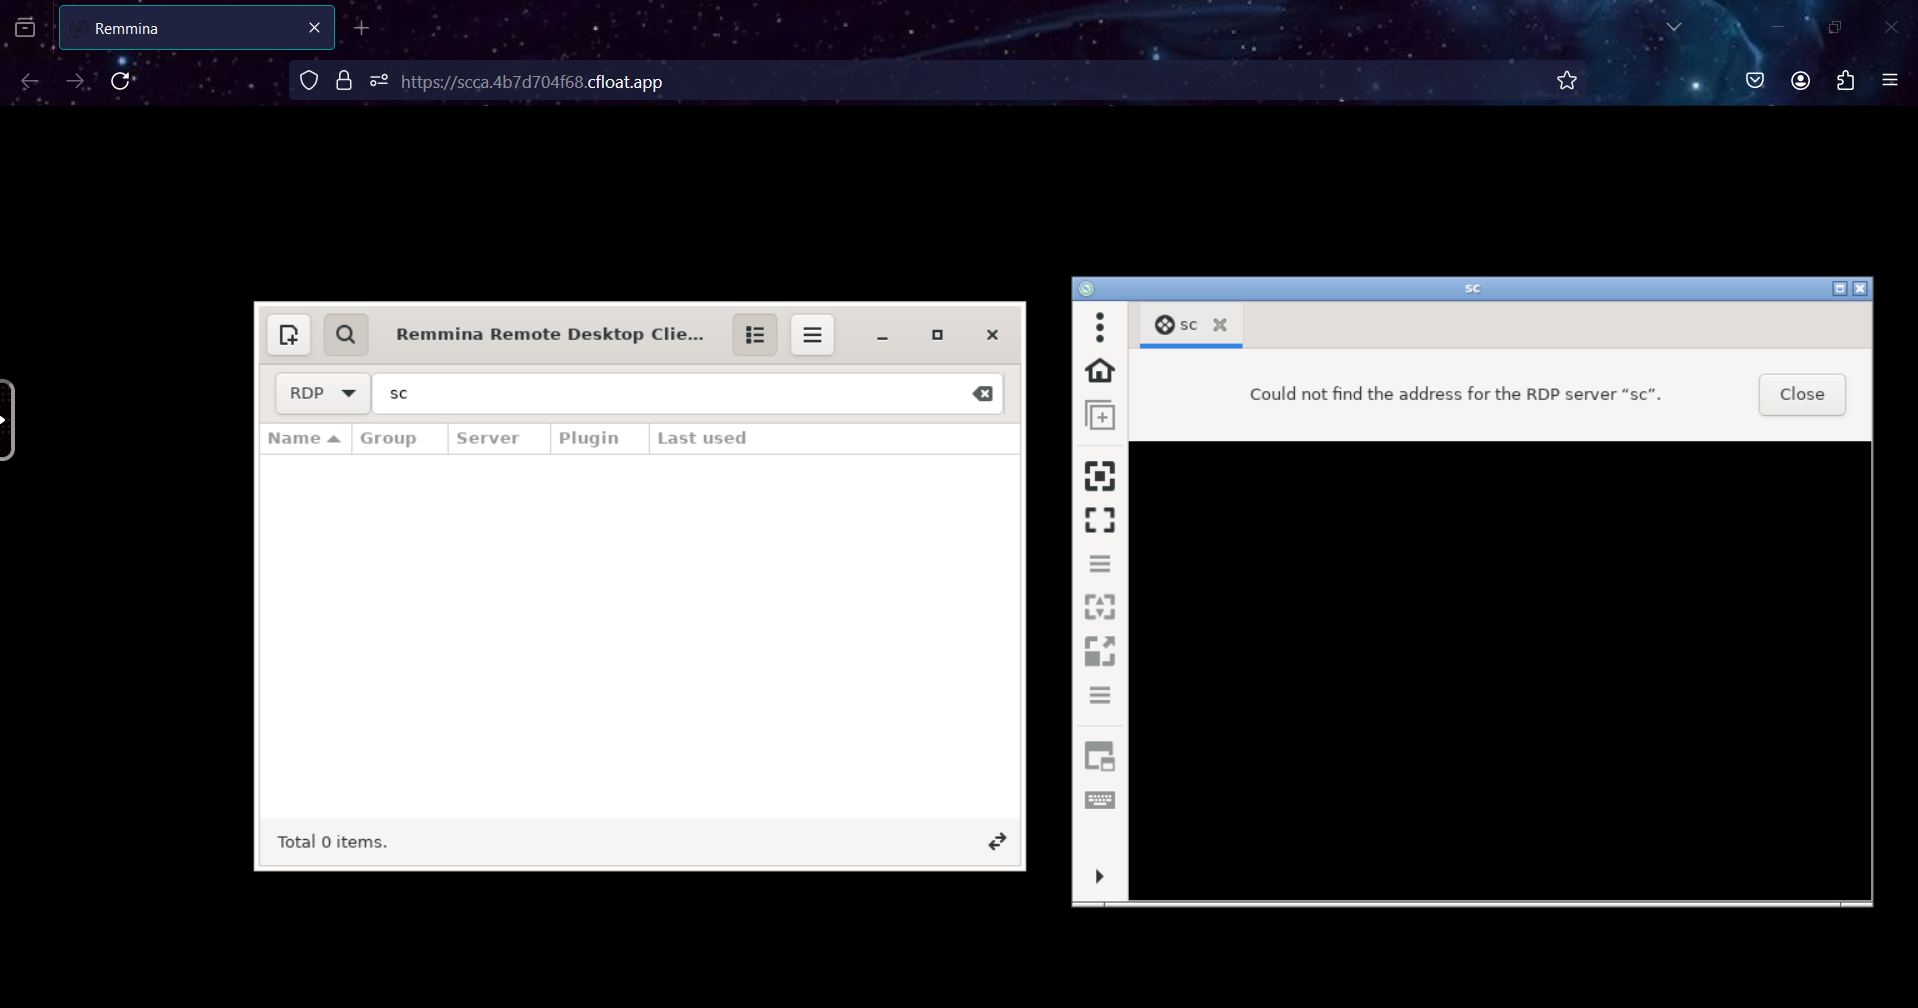Viewport: 1918px width, 1008px height.
Task: Click the dynamic resolution update icon
Action: [x=1100, y=607]
